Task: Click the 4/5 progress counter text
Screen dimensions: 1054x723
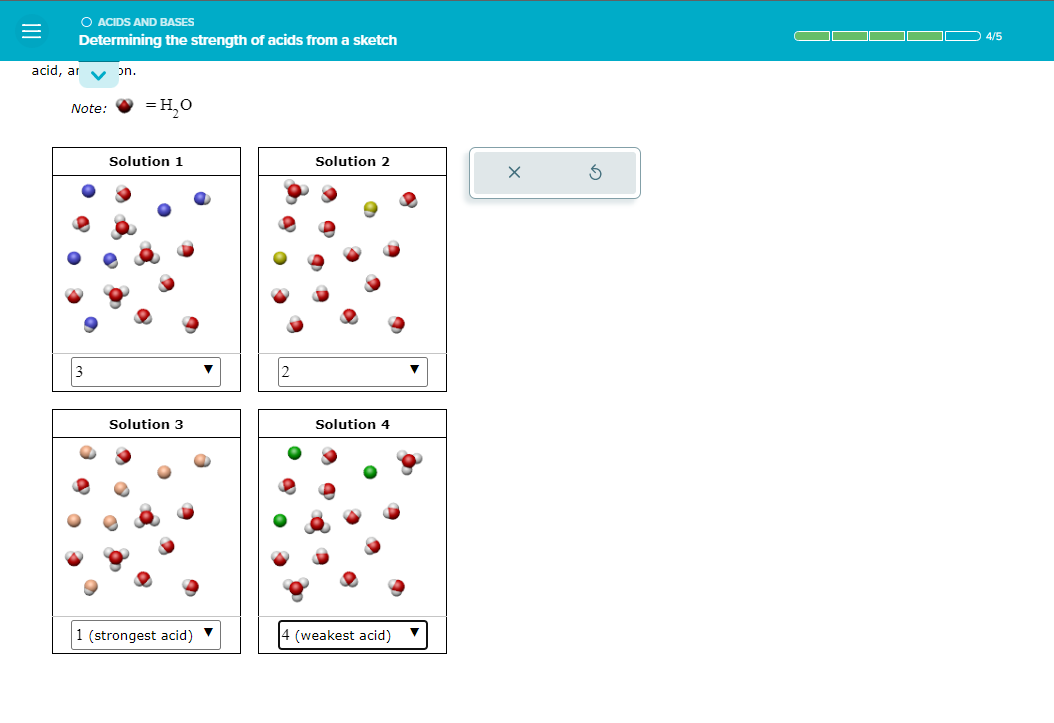Action: point(994,36)
